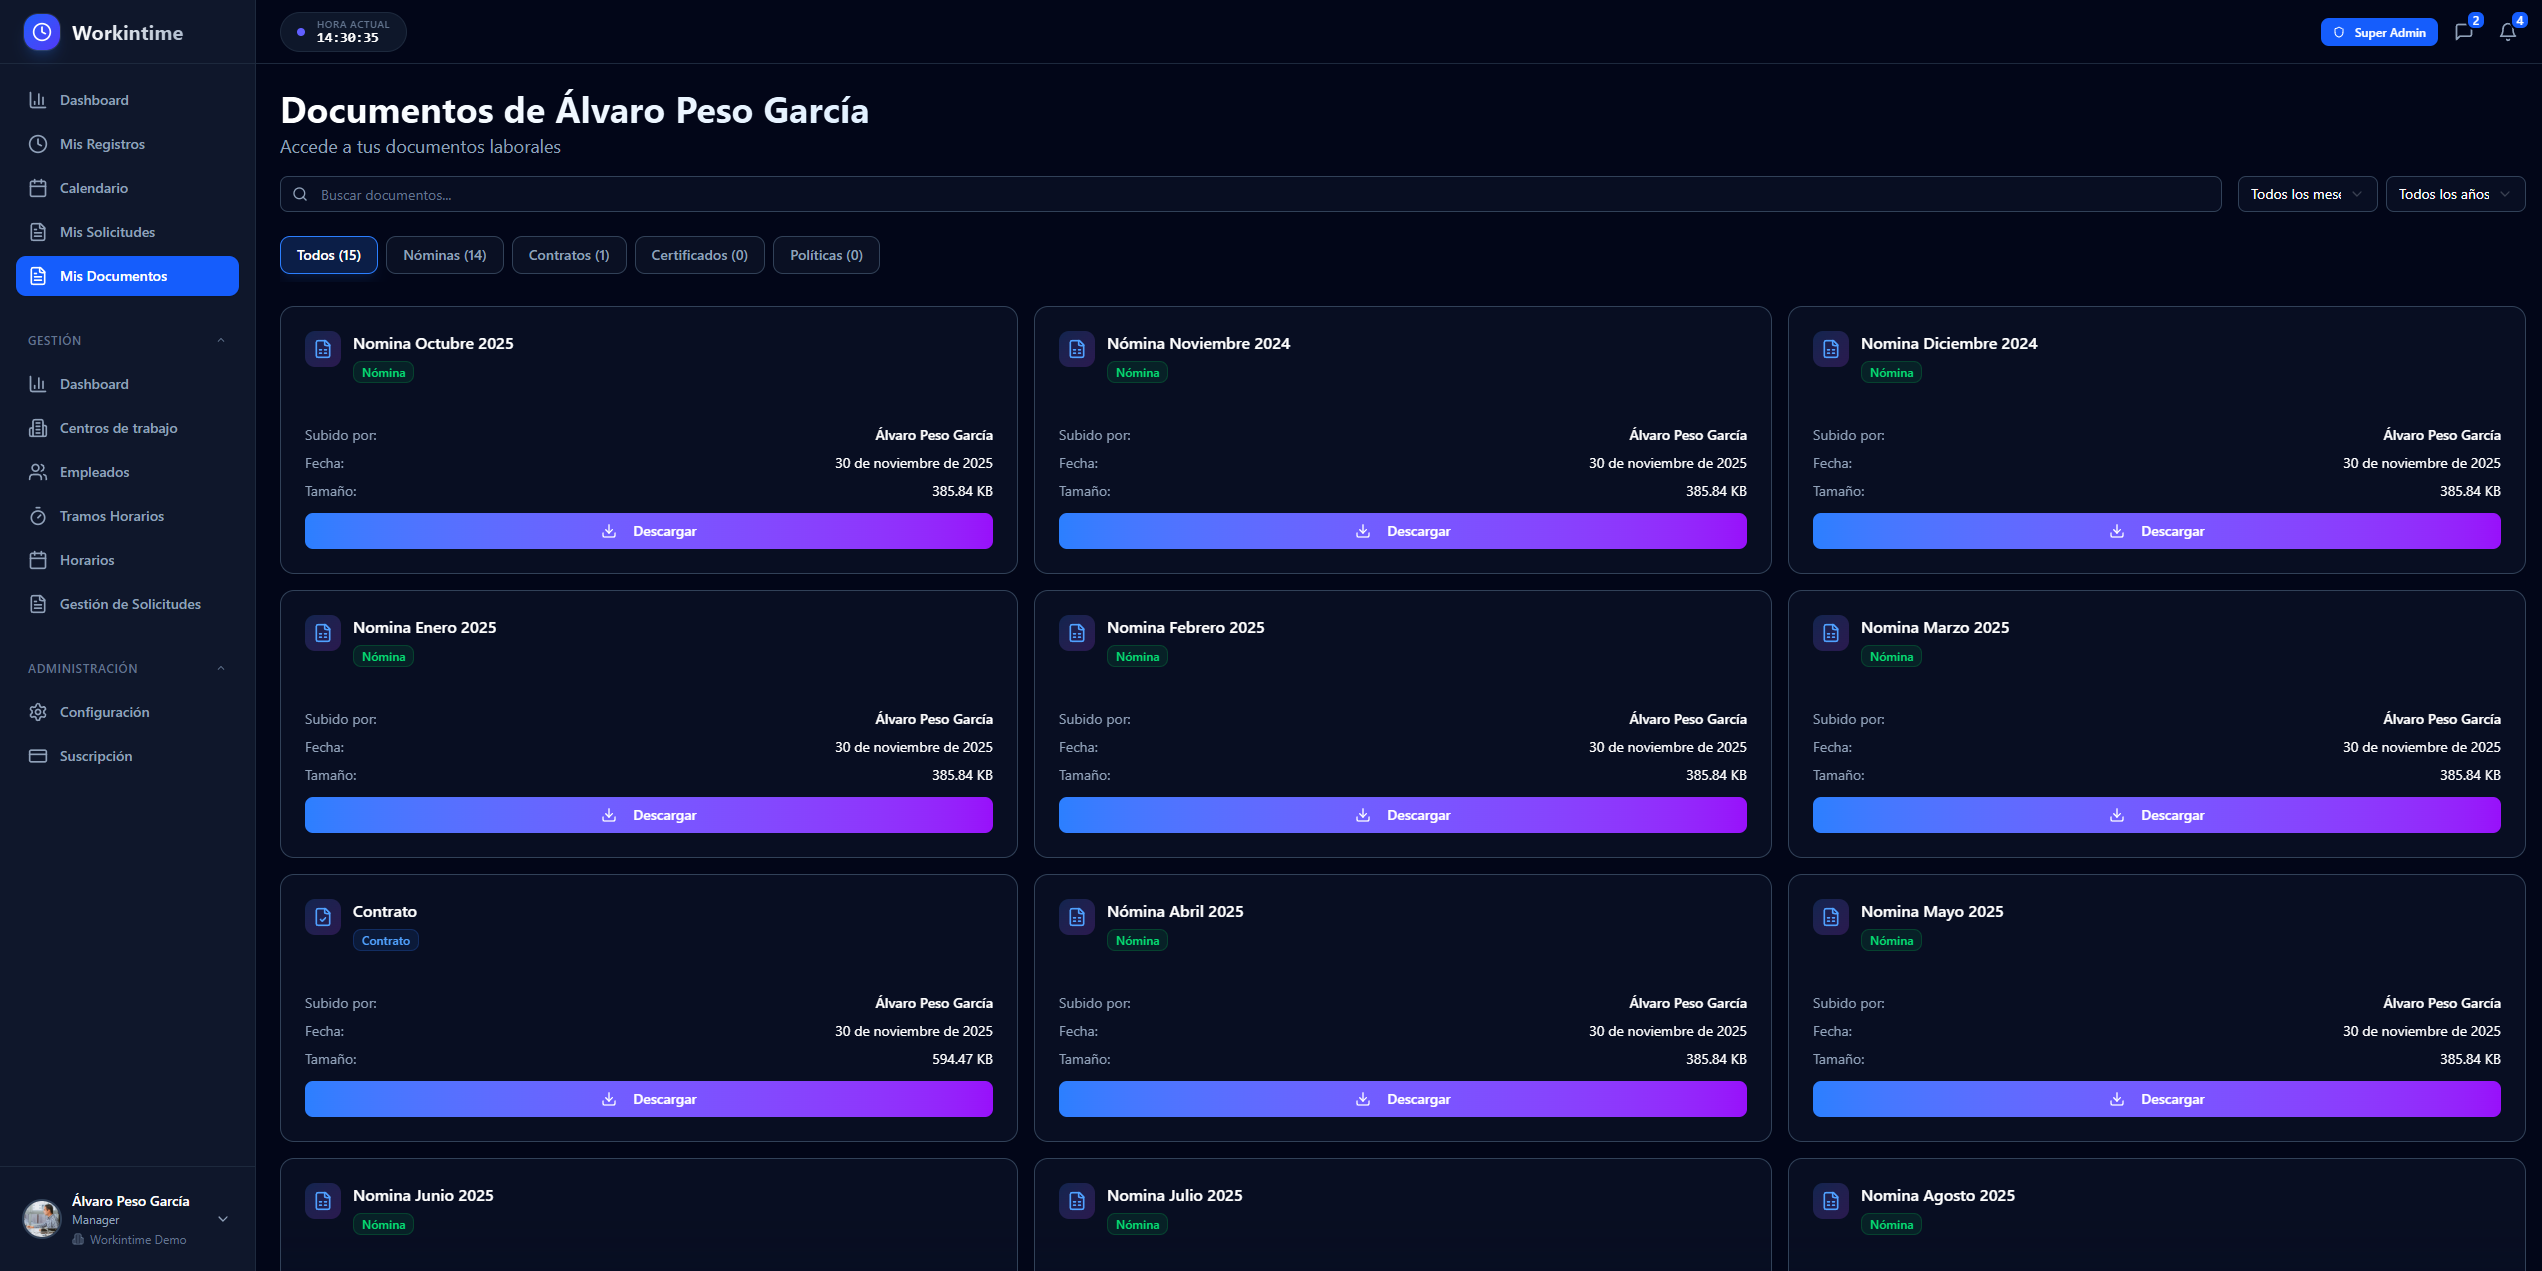Click the Workintime clock logo icon
The width and height of the screenshot is (2542, 1271).
tap(42, 32)
